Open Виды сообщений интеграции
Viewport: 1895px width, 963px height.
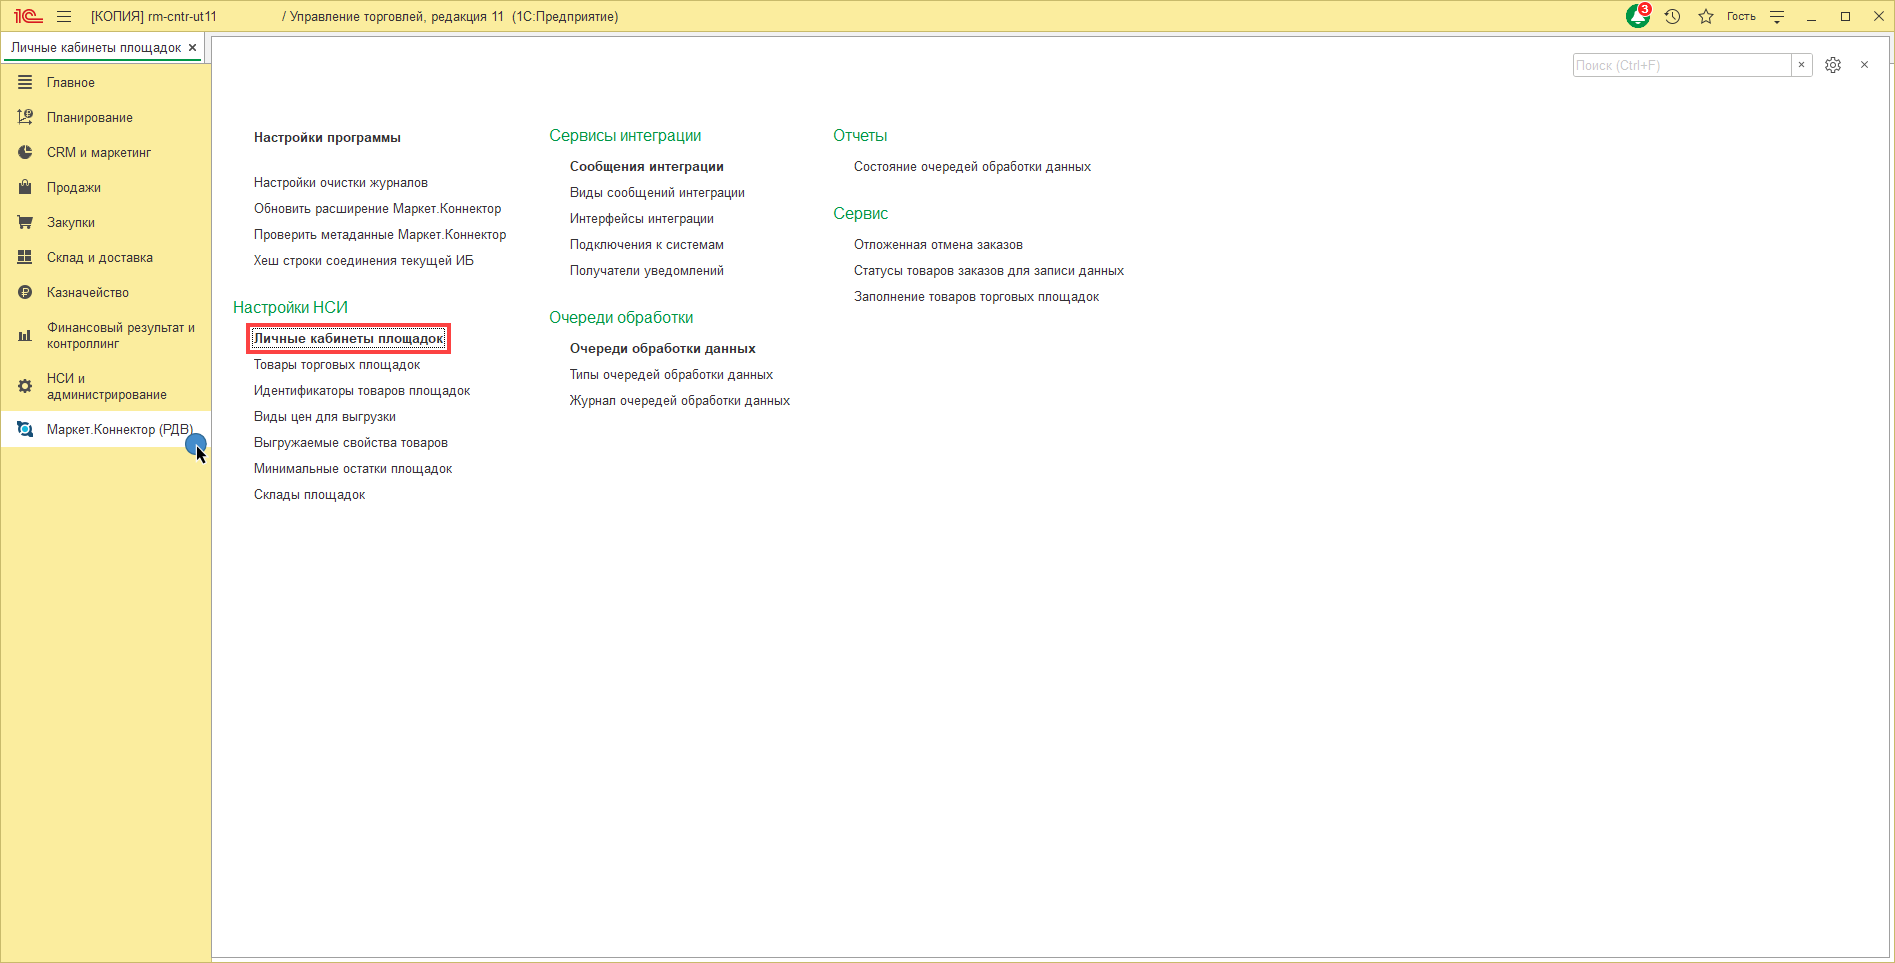coord(657,192)
